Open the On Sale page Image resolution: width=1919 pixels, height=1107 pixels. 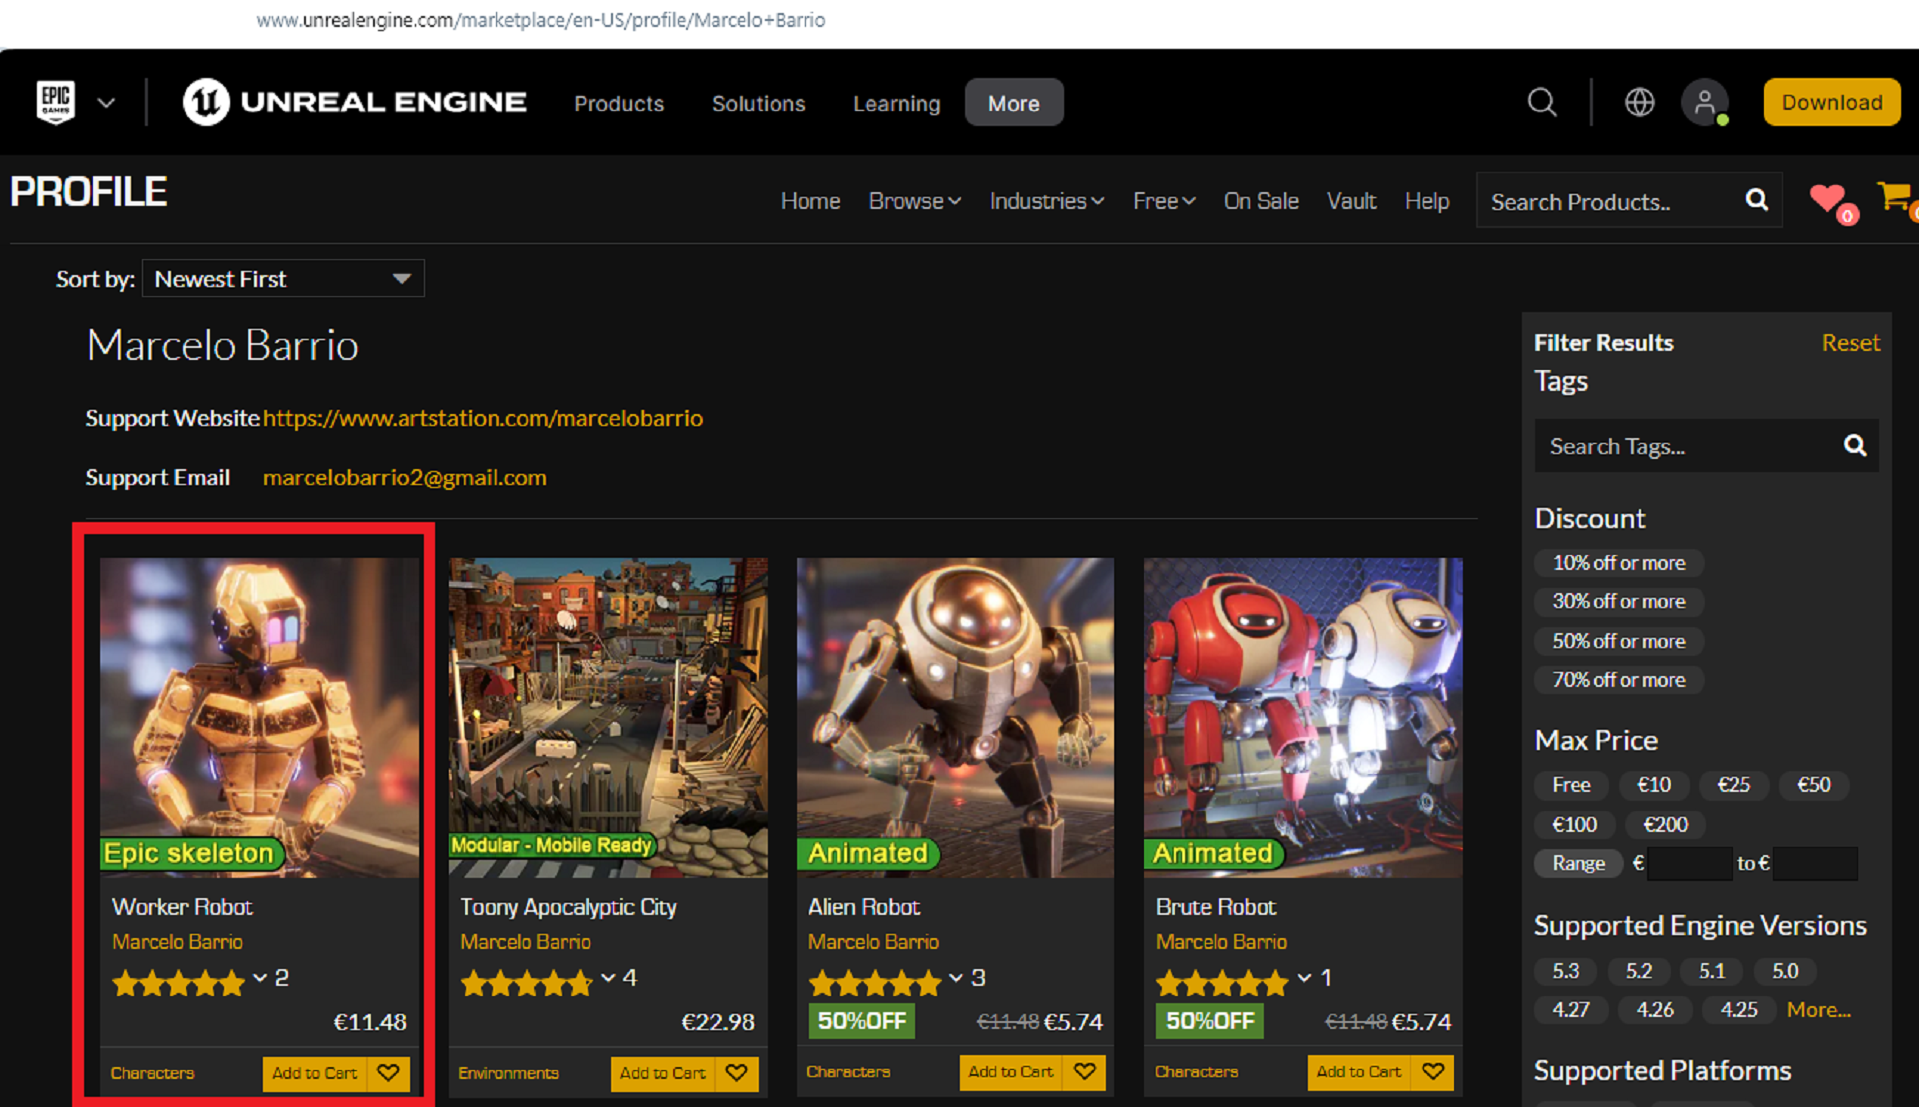point(1261,201)
